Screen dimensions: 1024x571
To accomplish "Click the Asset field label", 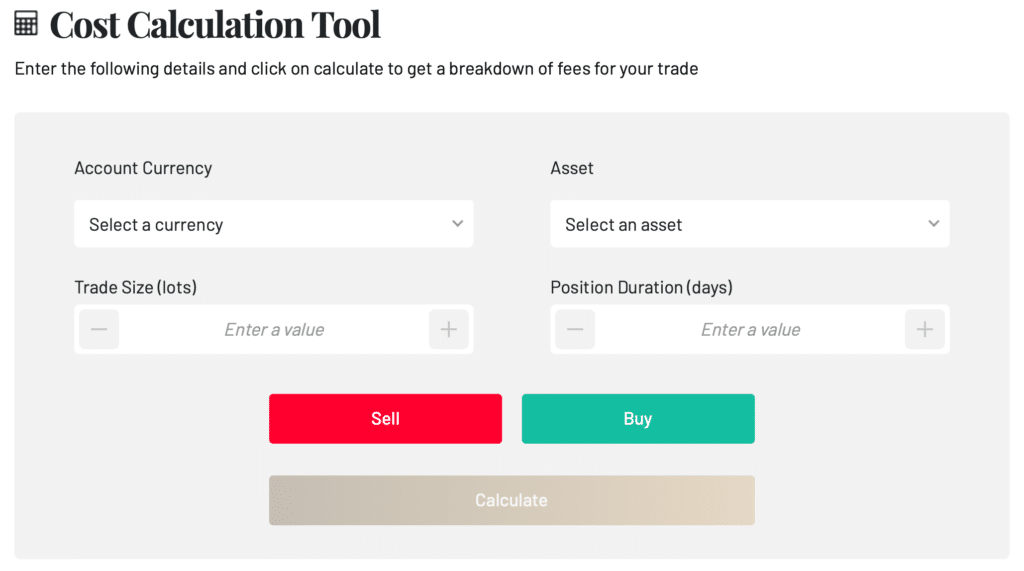I will (572, 168).
